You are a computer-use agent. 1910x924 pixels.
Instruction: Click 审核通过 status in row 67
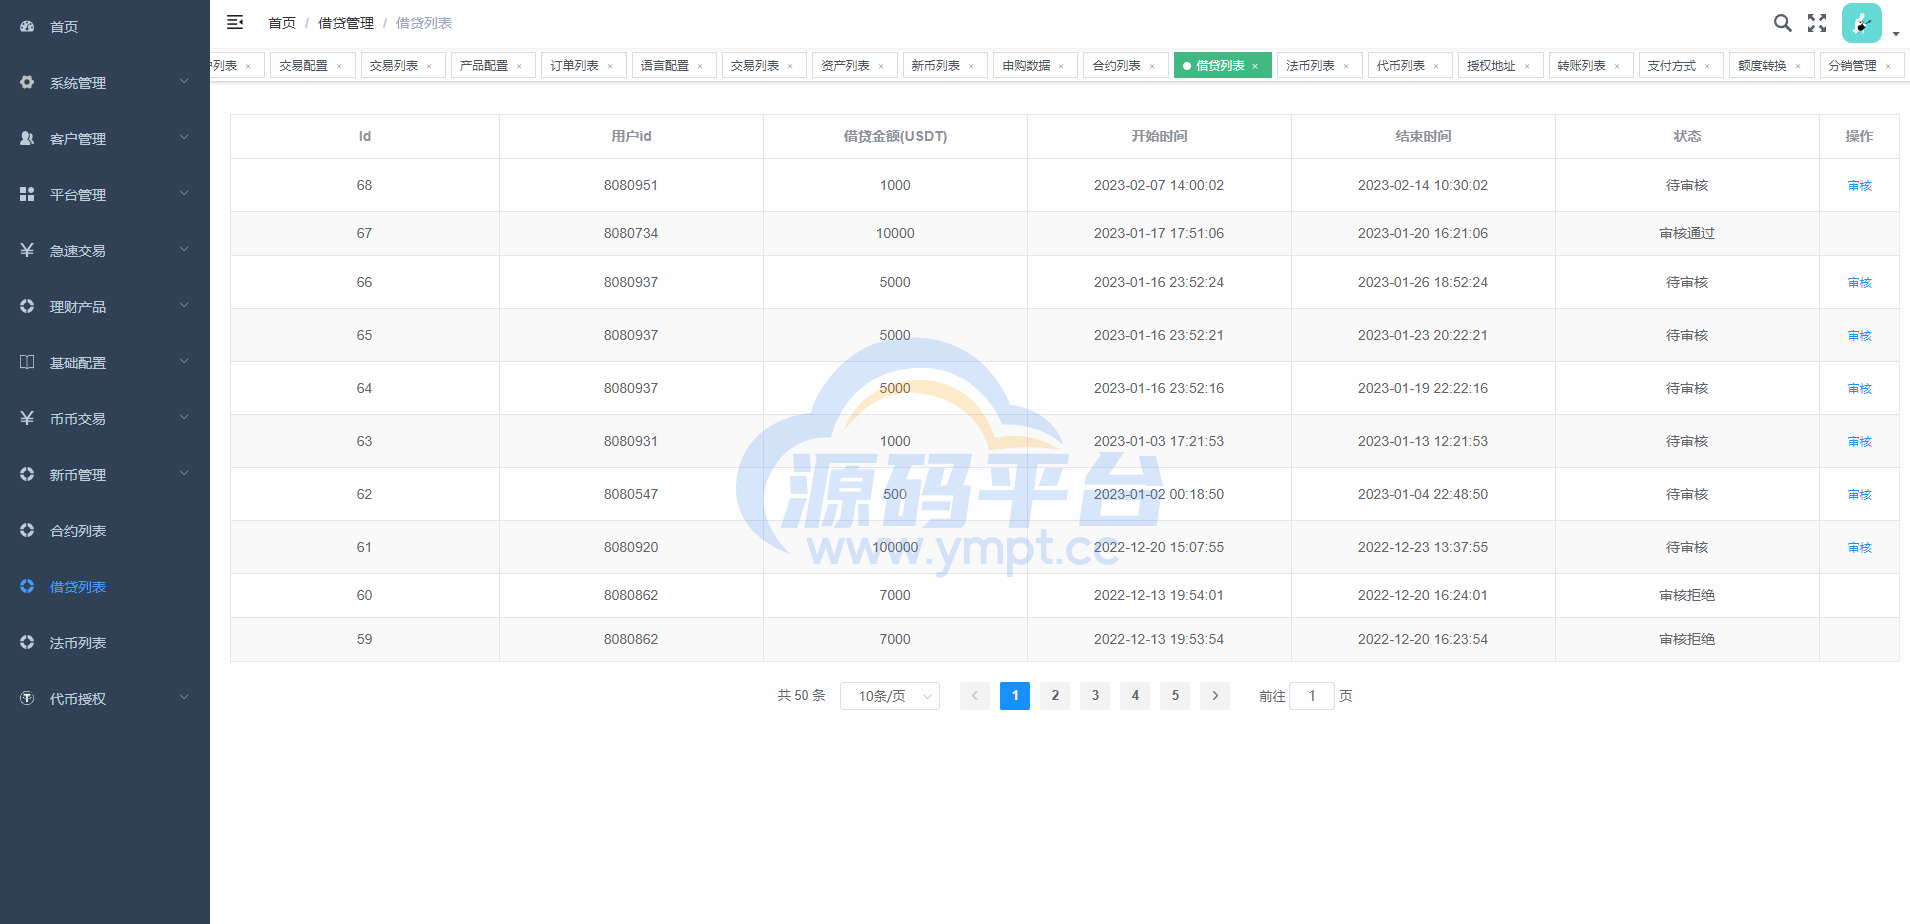pos(1687,233)
